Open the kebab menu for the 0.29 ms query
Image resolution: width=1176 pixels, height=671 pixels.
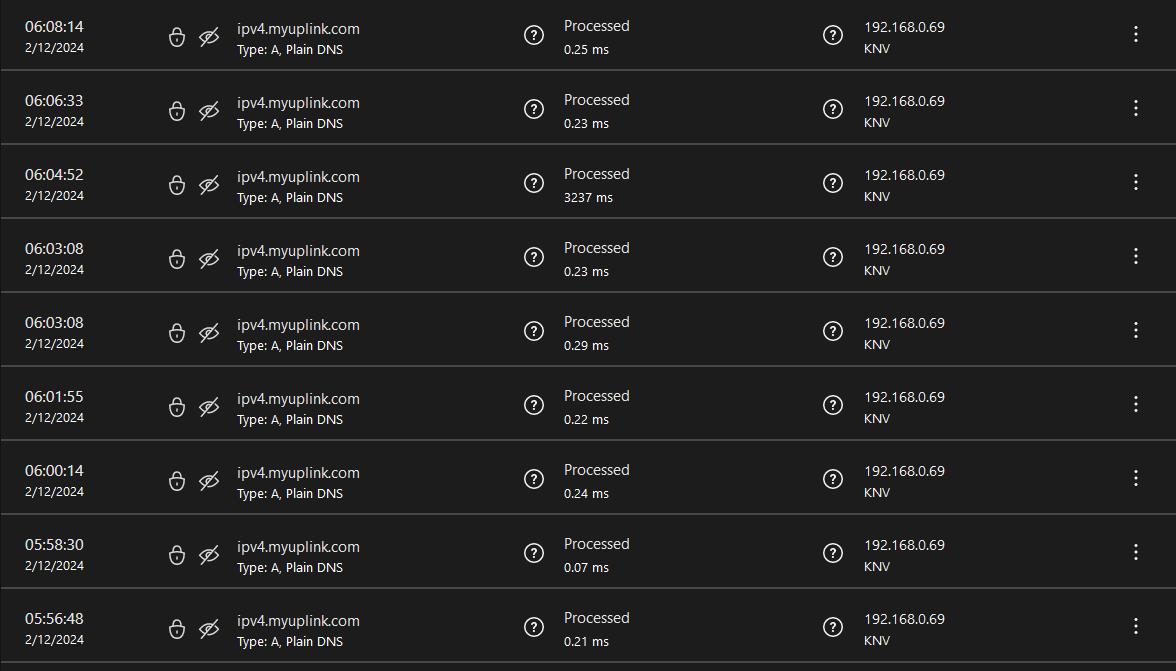[x=1136, y=331]
